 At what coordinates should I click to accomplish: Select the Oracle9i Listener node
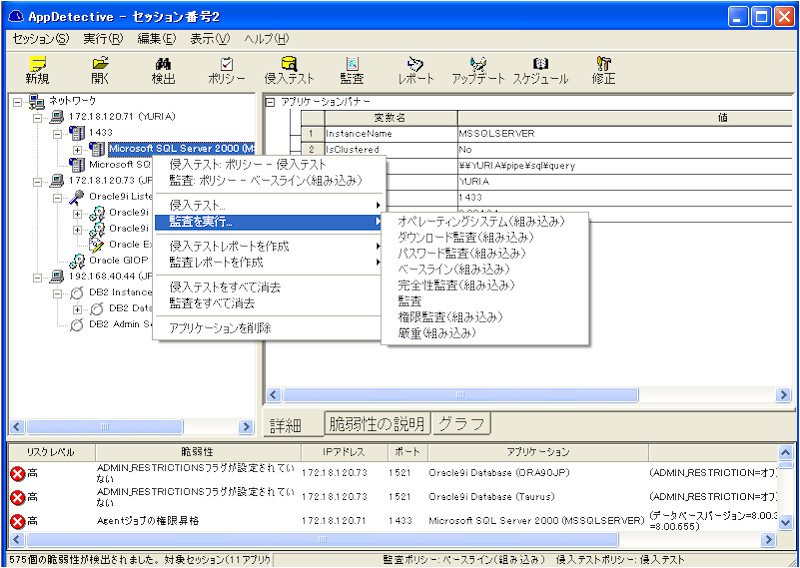click(x=120, y=196)
